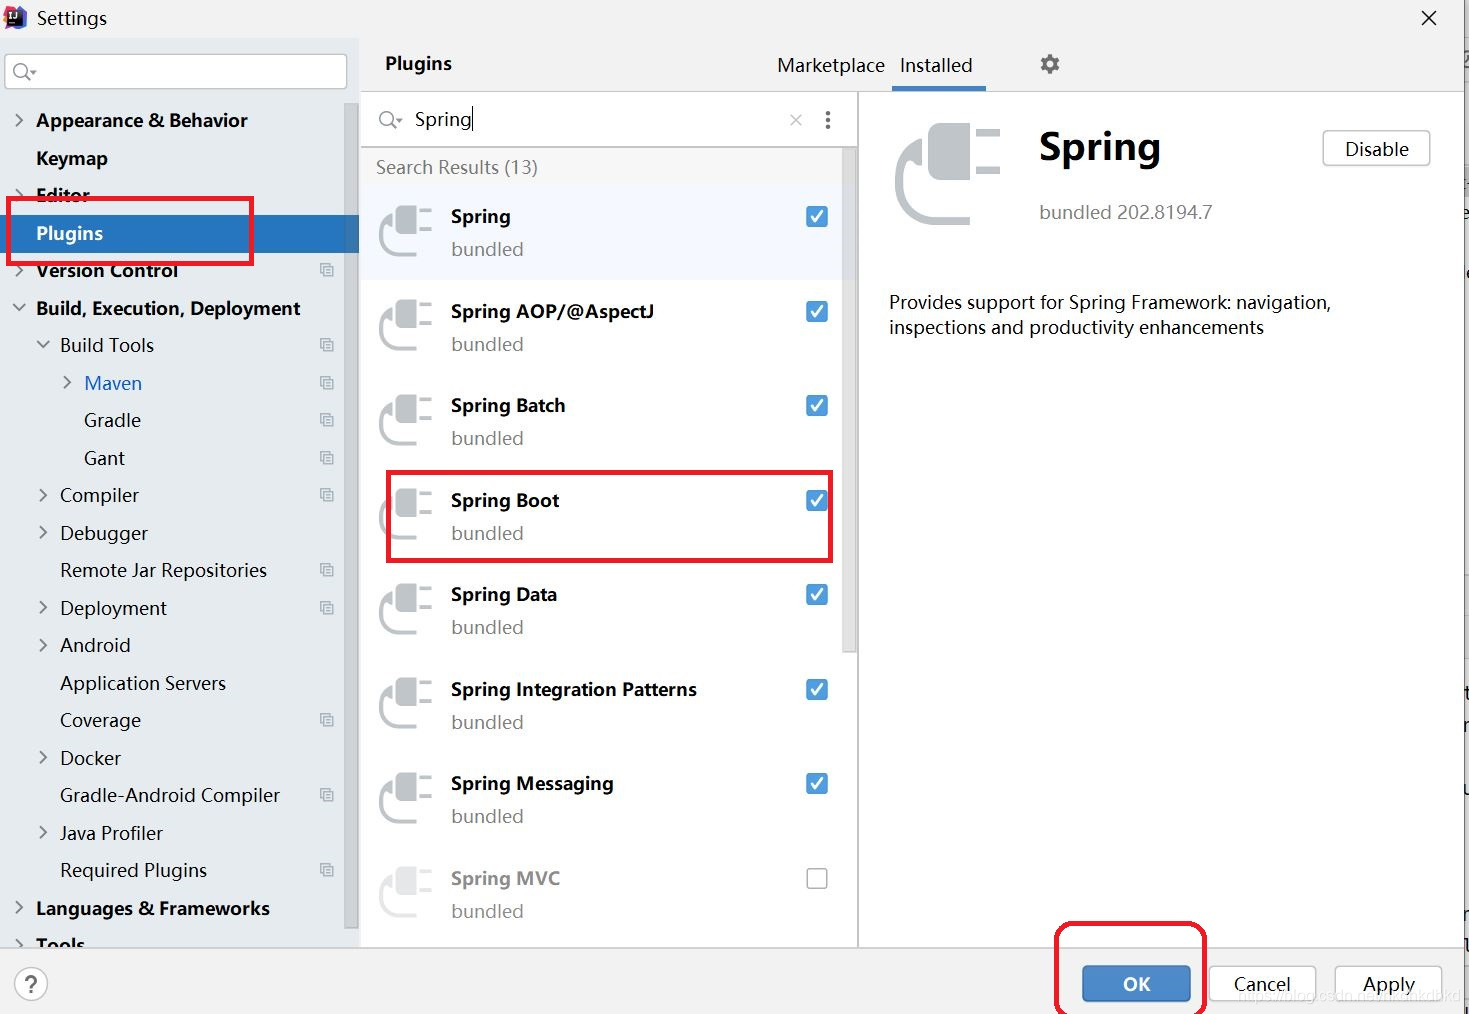This screenshot has width=1469, height=1014.
Task: Uncheck the Spring AOP/@AspectJ checkbox
Action: tap(817, 311)
